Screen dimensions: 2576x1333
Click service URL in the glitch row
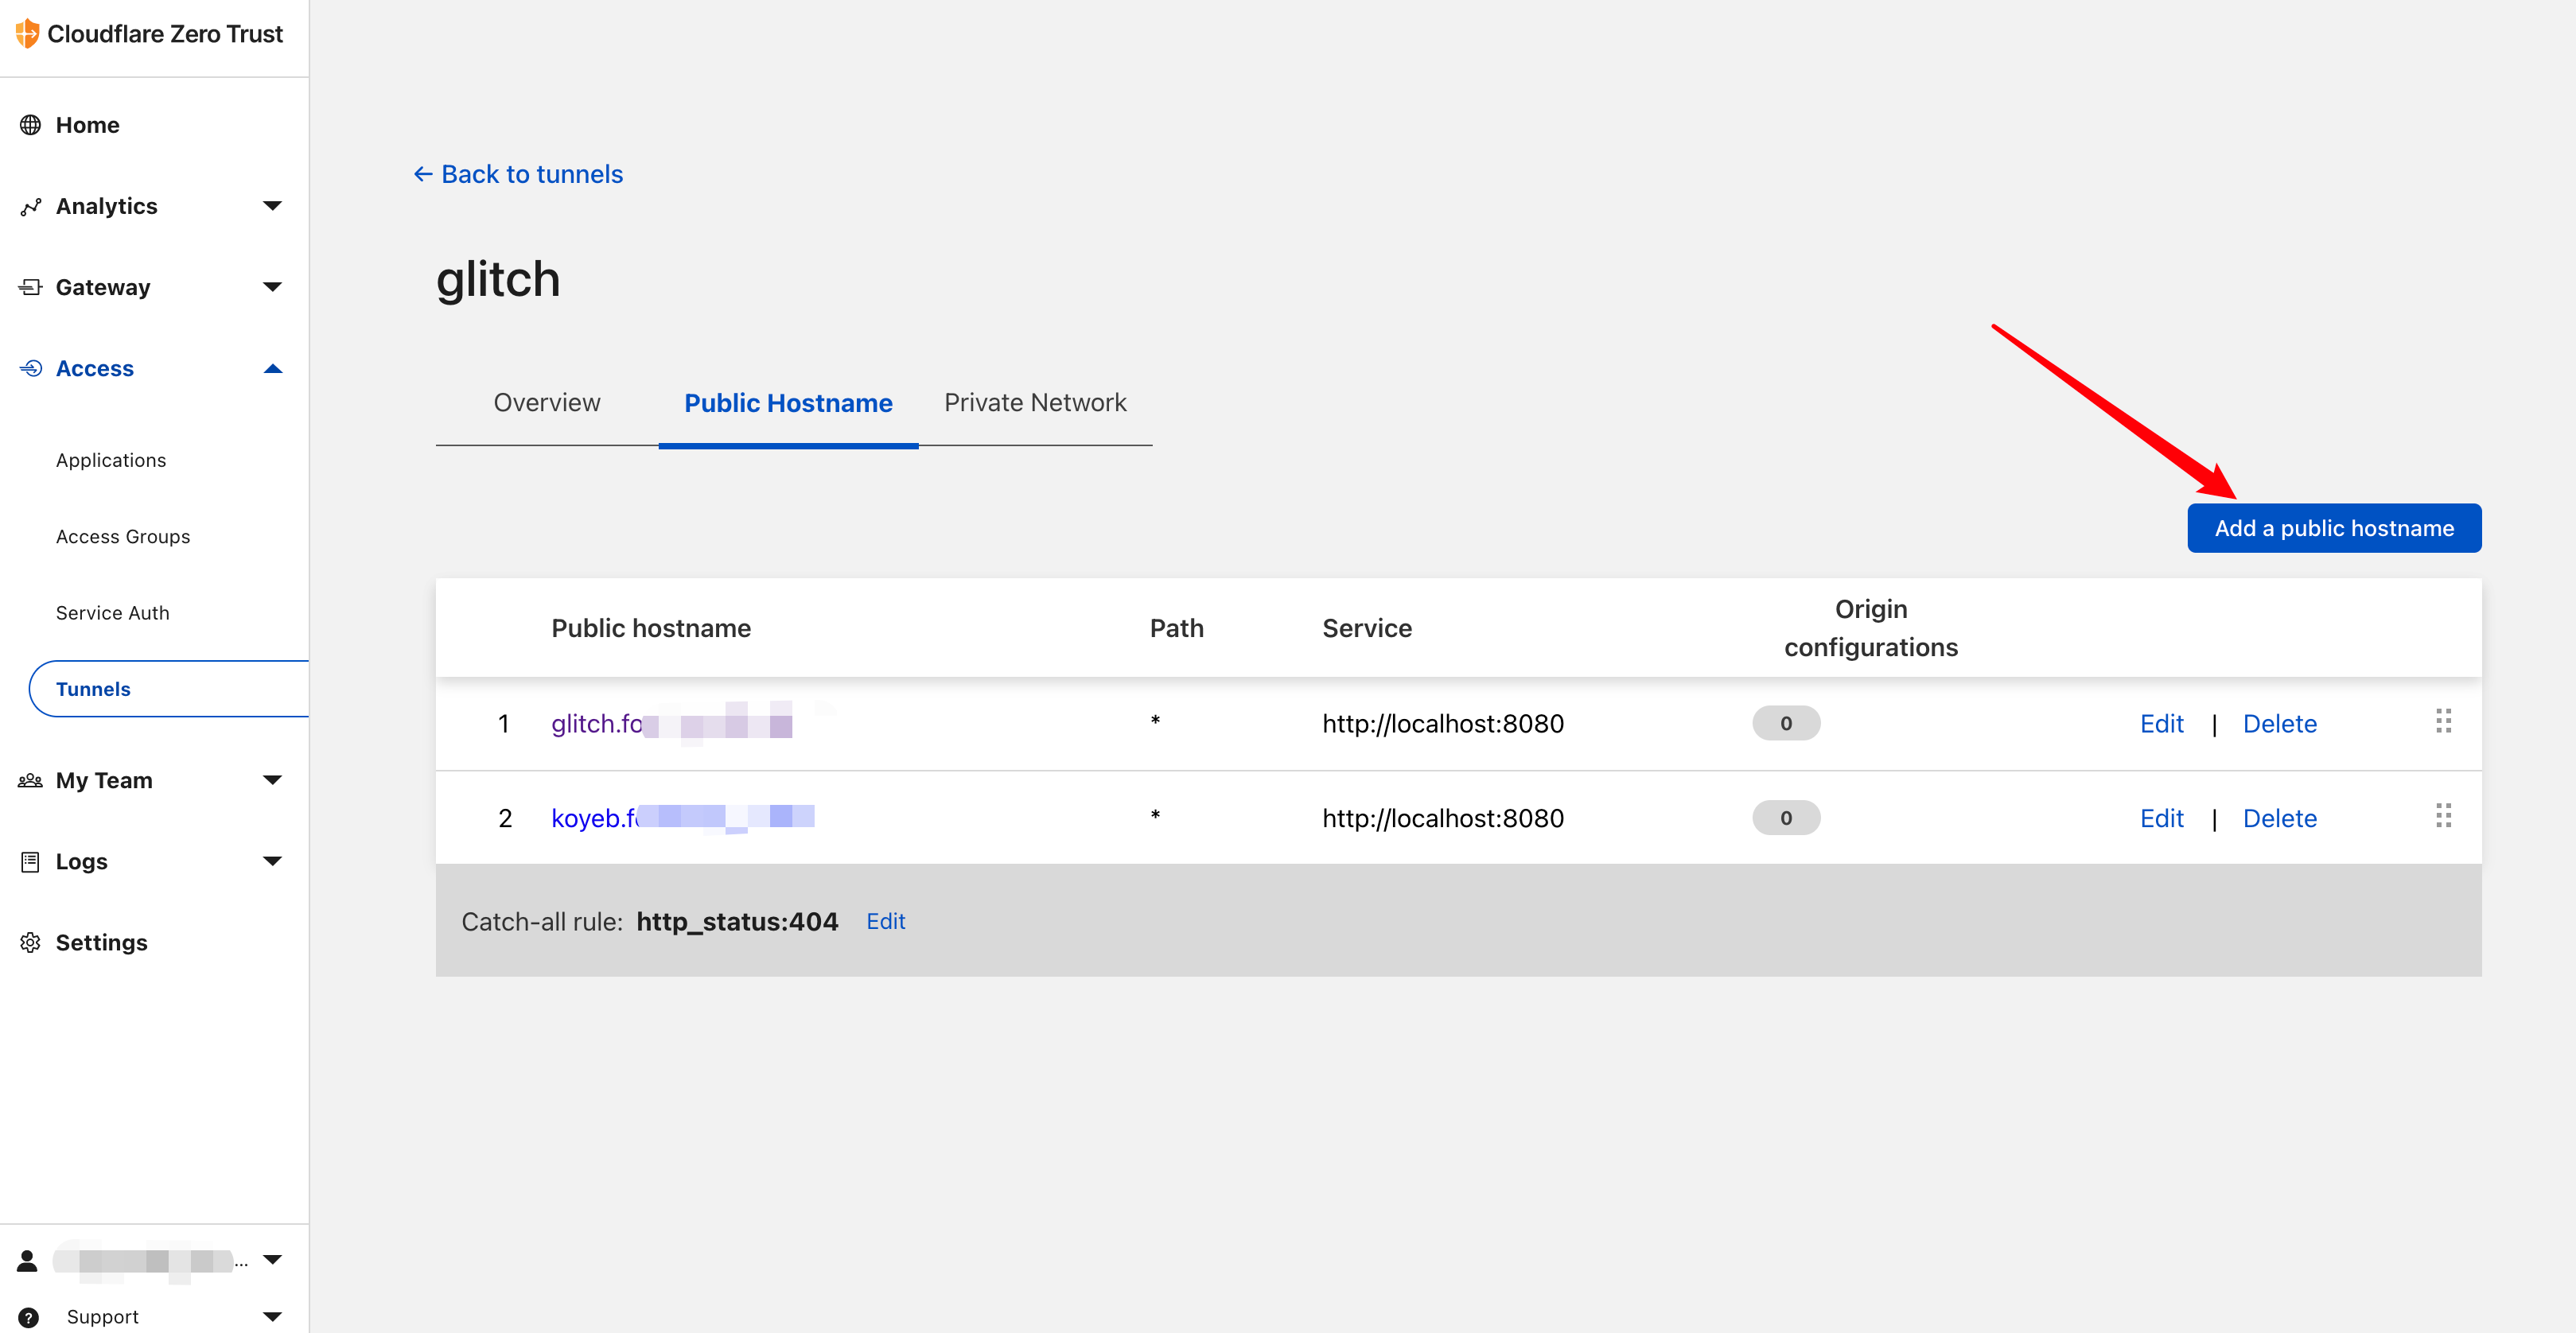(x=1443, y=723)
